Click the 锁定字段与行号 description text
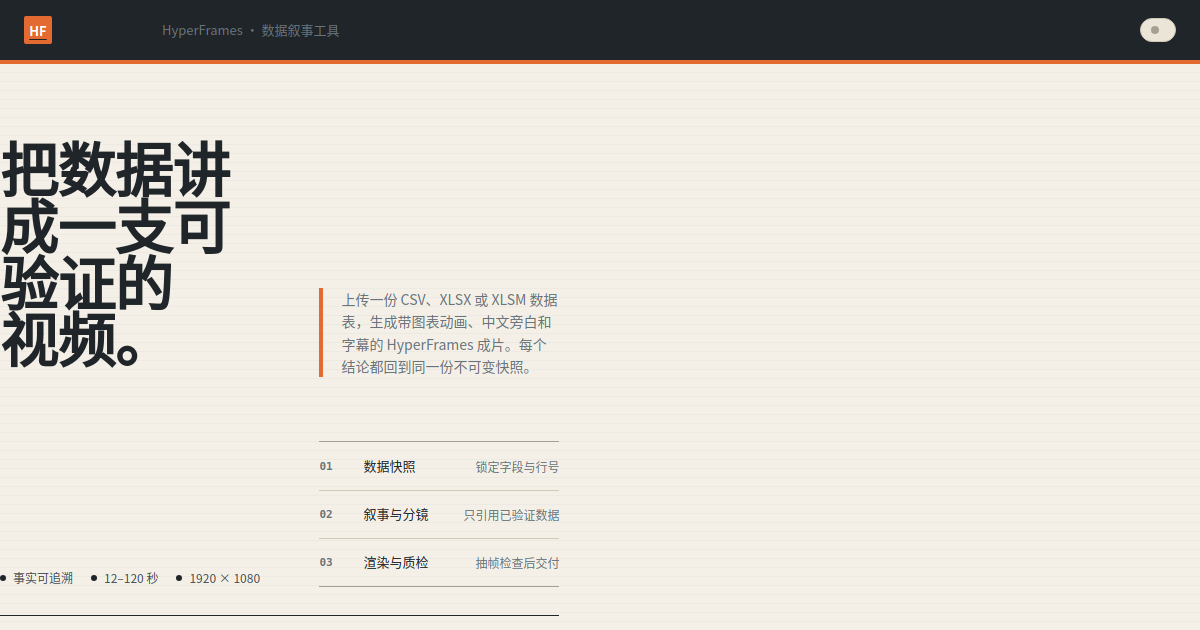 (517, 467)
